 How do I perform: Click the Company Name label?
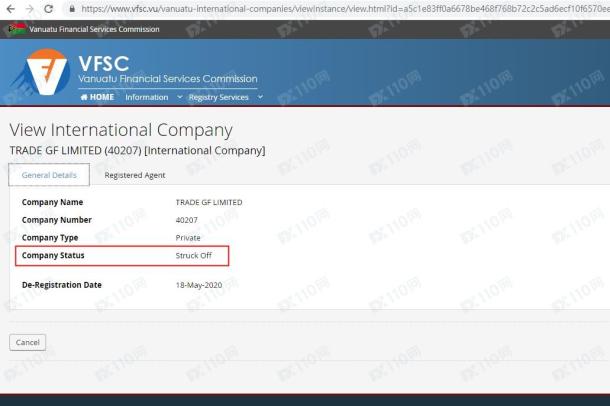(x=53, y=202)
